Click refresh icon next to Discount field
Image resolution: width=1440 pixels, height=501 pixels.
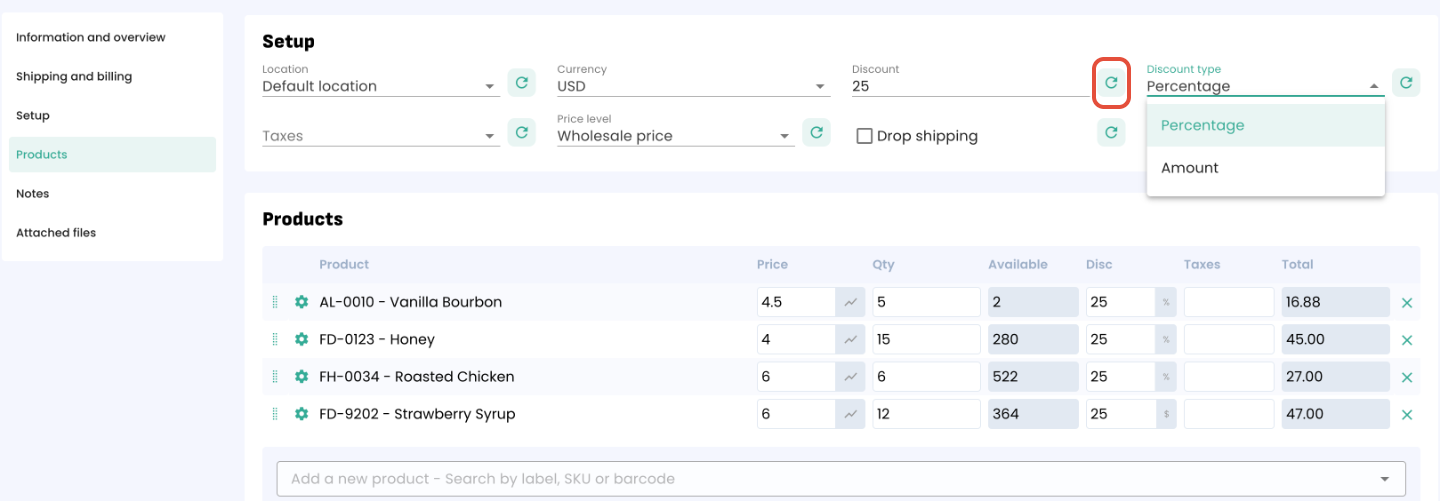(1111, 83)
